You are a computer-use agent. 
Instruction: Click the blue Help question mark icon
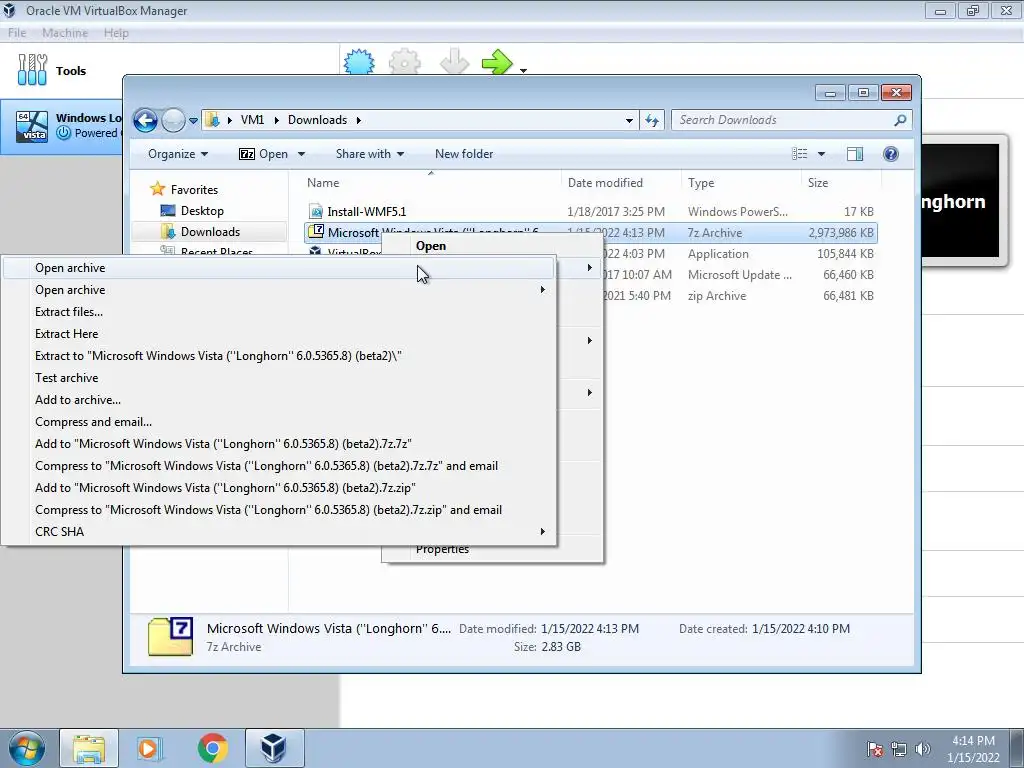pos(890,154)
